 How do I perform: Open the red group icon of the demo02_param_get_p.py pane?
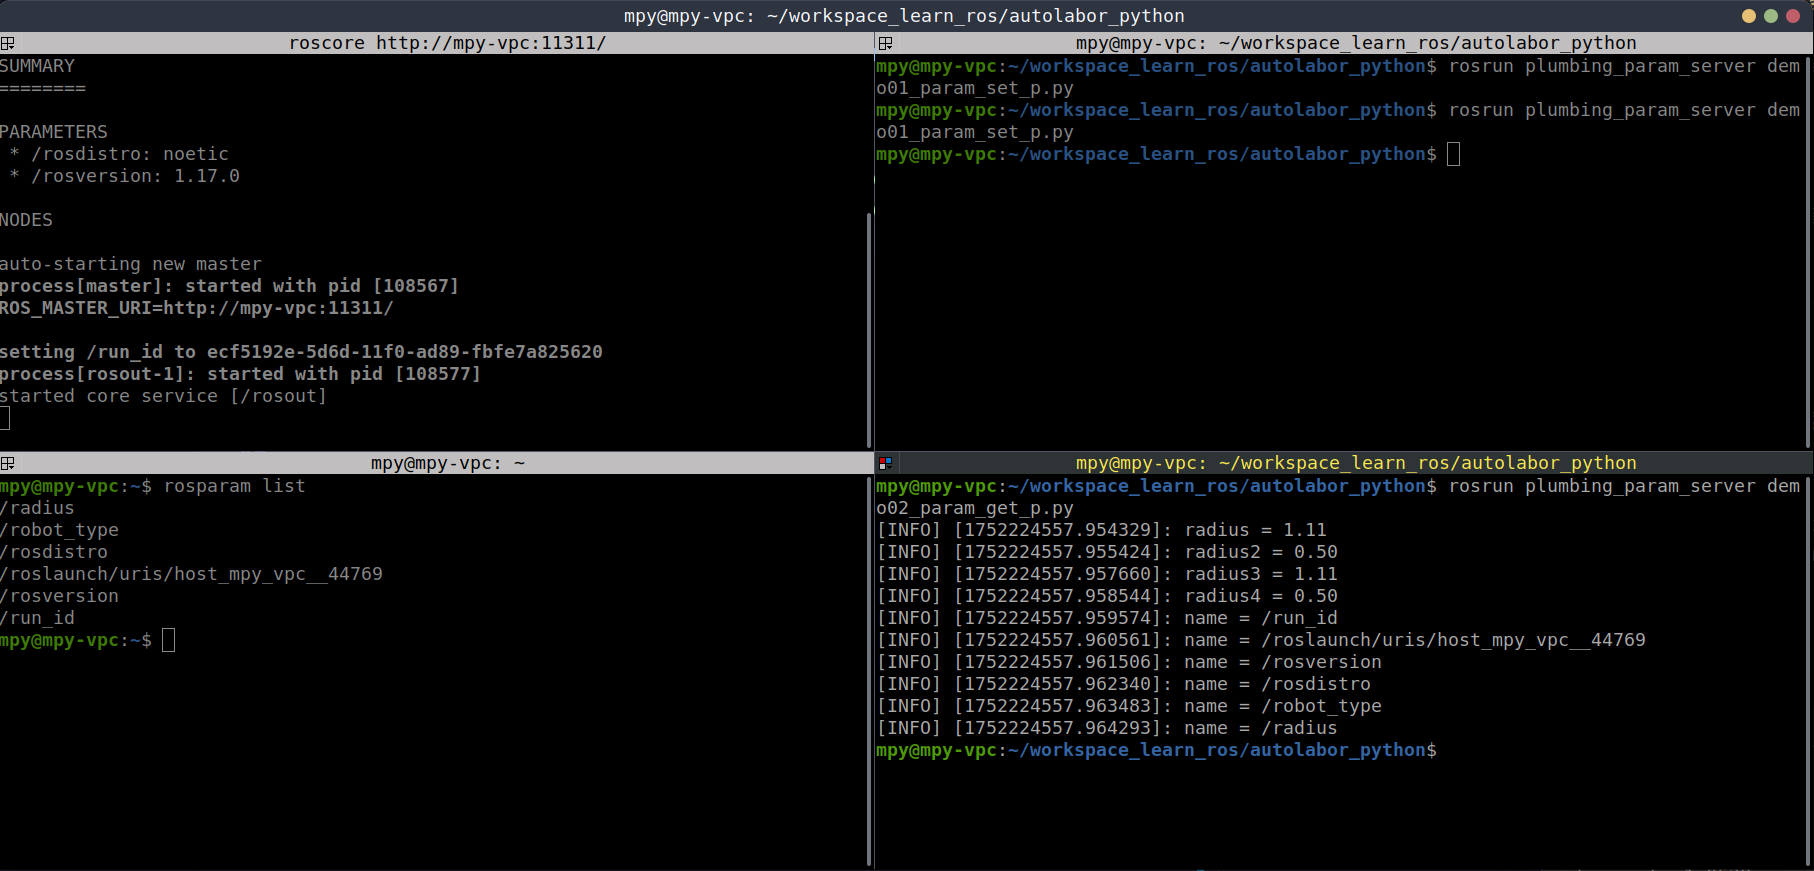point(884,463)
